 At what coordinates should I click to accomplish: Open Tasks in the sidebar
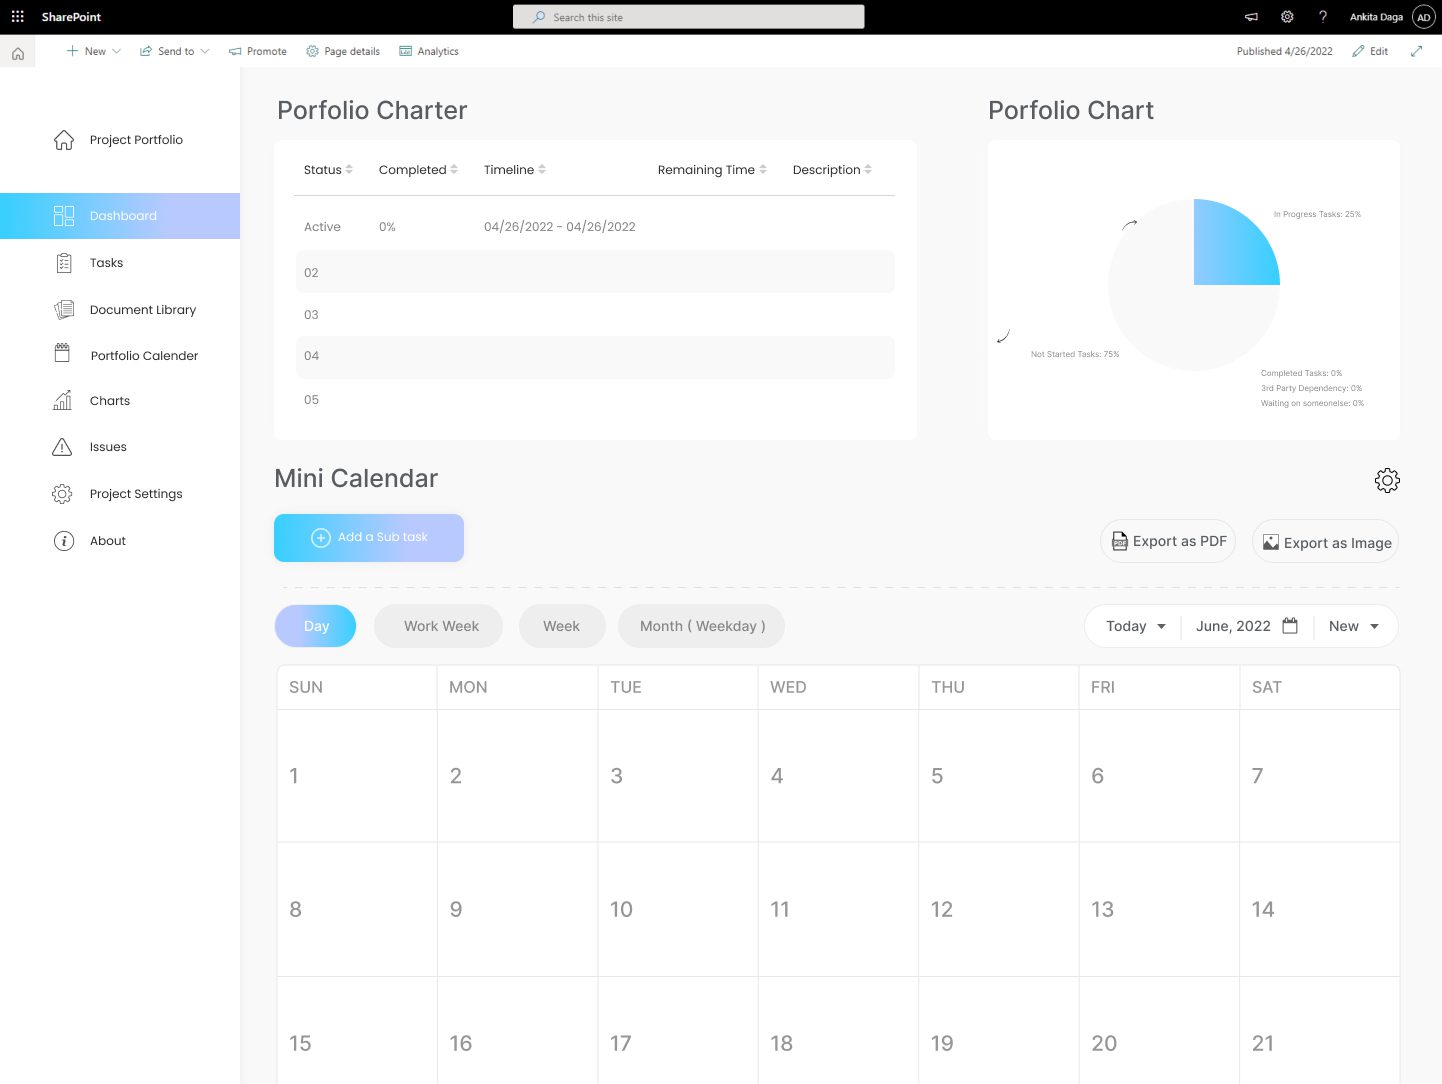click(x=106, y=263)
